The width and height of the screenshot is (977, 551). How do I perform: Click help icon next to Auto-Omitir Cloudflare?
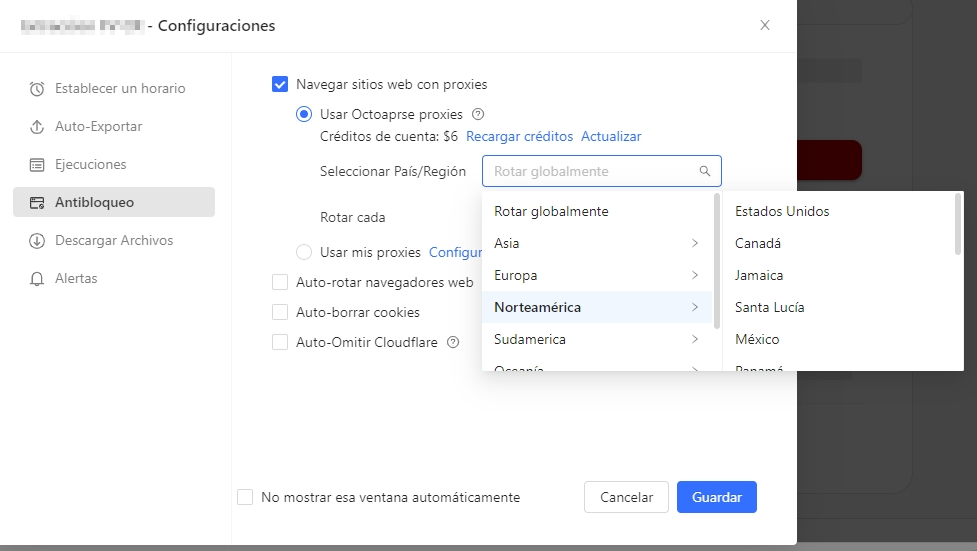click(454, 342)
